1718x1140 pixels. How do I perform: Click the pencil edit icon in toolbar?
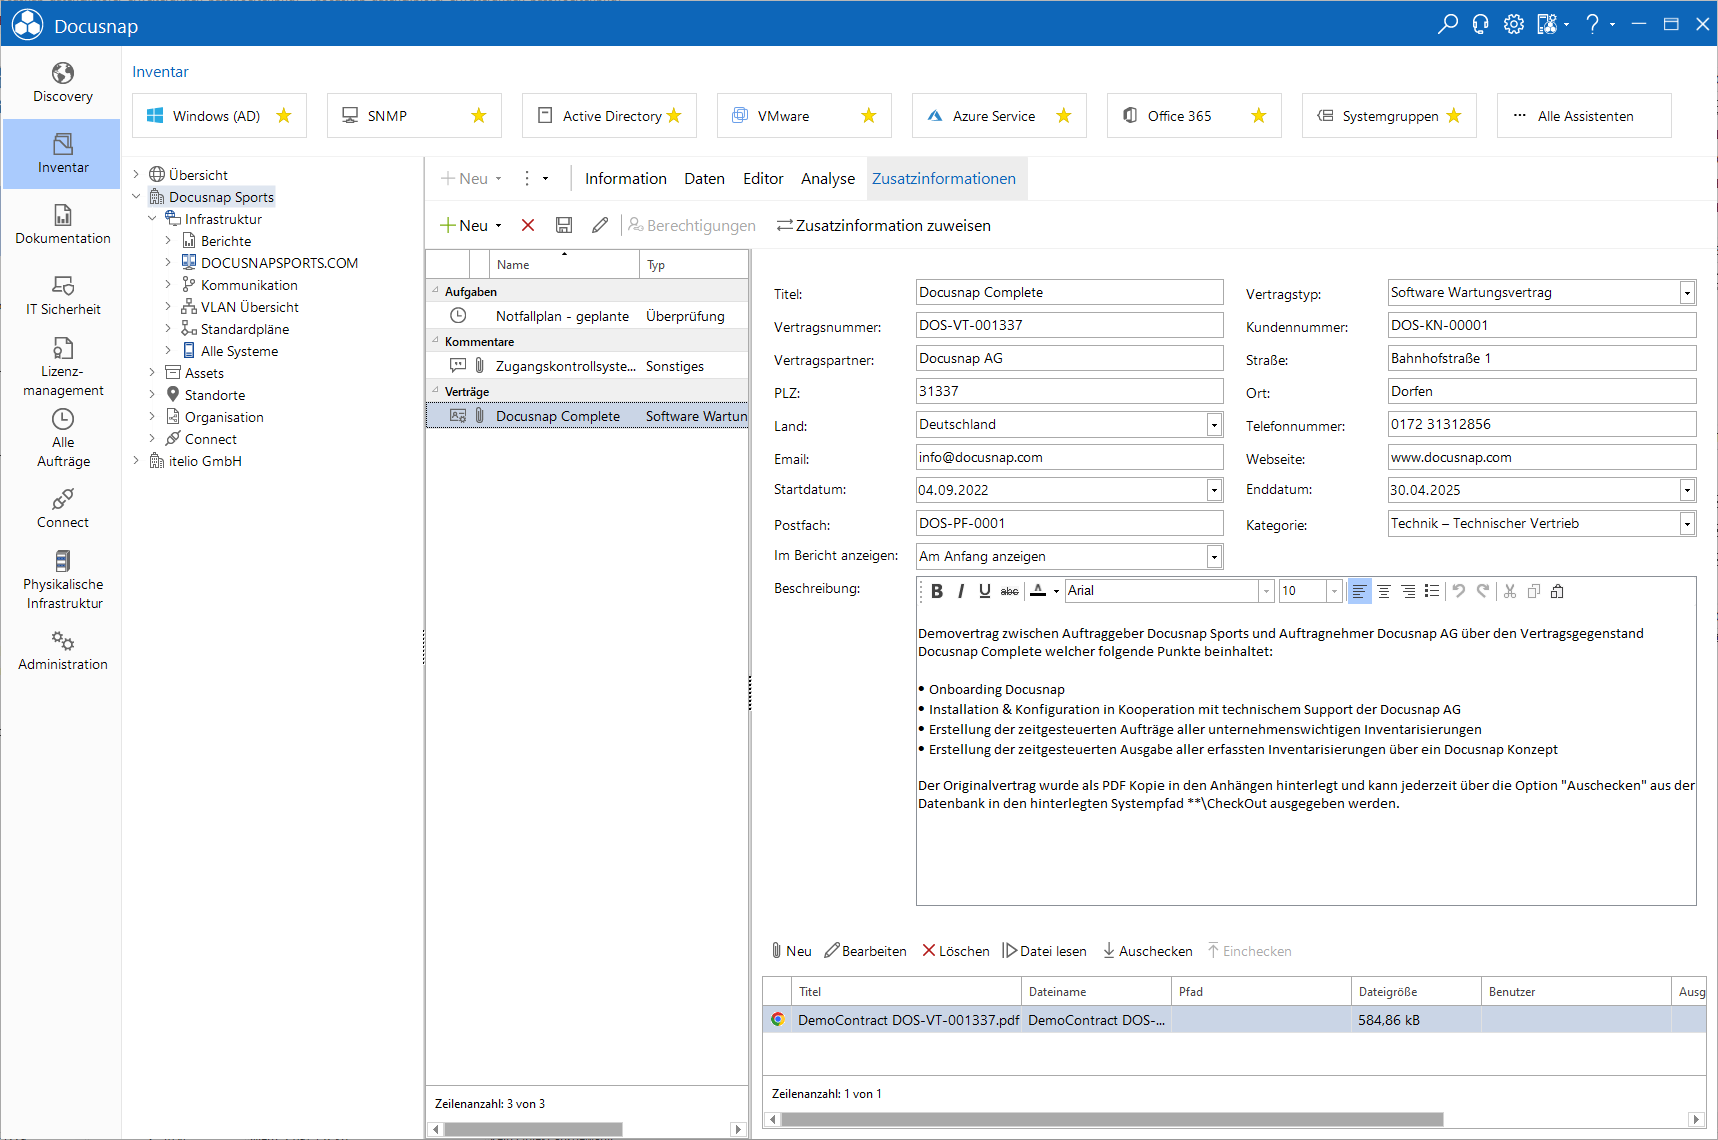(600, 226)
